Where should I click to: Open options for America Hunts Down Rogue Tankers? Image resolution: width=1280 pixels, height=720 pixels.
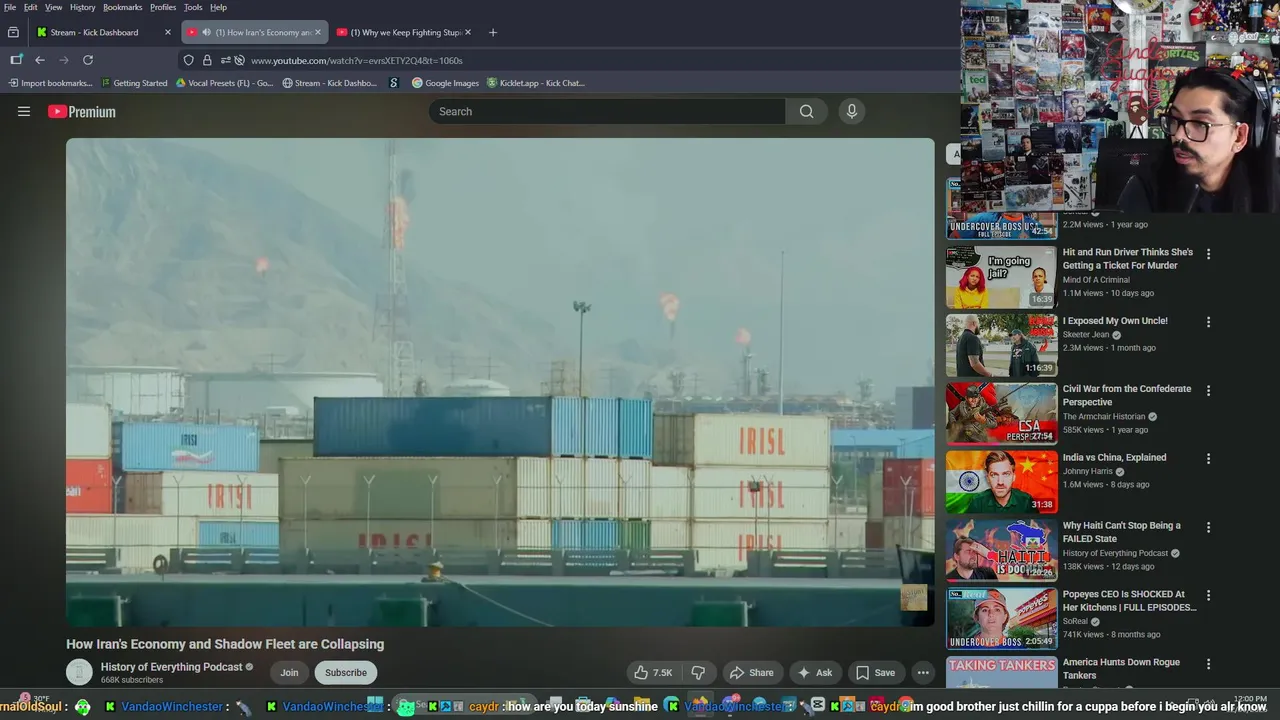tap(1208, 664)
